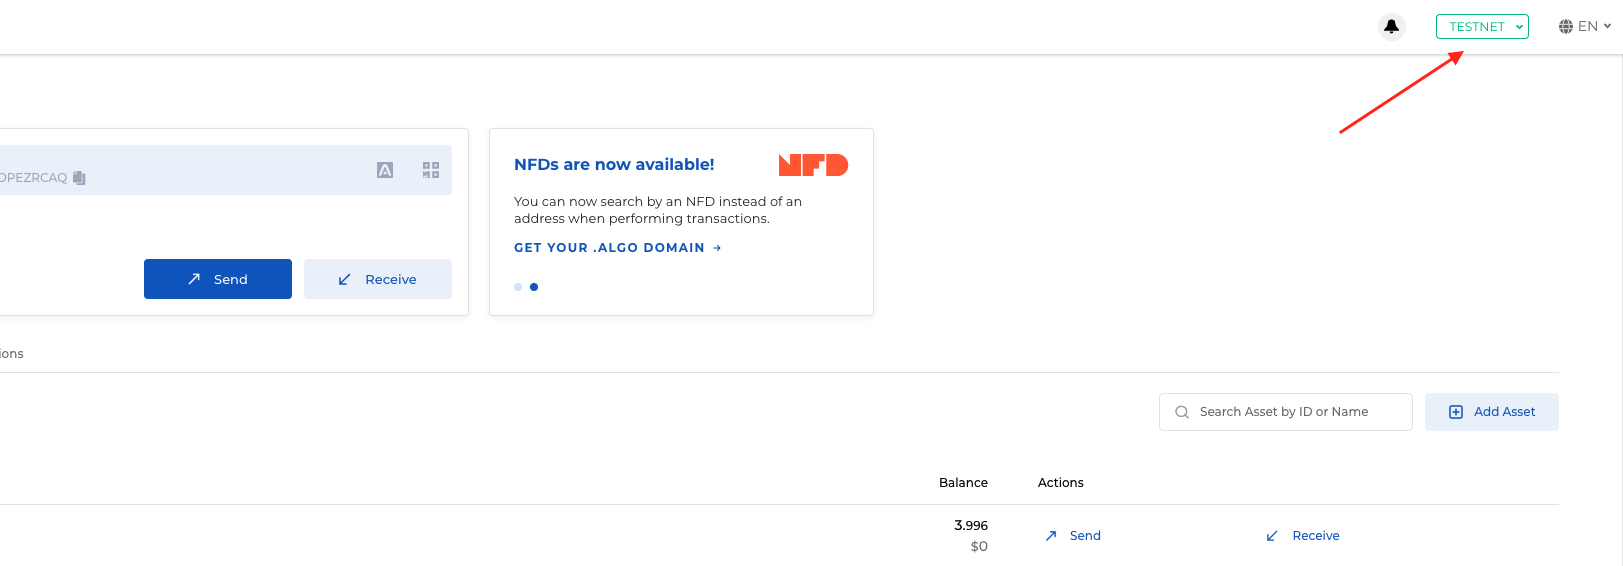Click Send in the asset row actions
The width and height of the screenshot is (1623, 566).
pyautogui.click(x=1073, y=536)
